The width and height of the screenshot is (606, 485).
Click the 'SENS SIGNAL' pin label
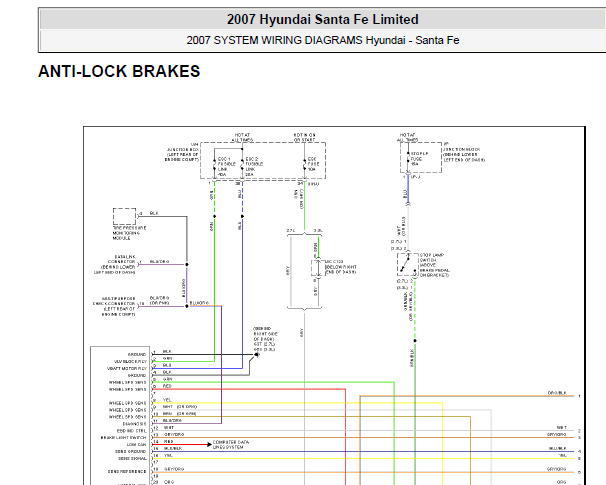click(x=132, y=458)
